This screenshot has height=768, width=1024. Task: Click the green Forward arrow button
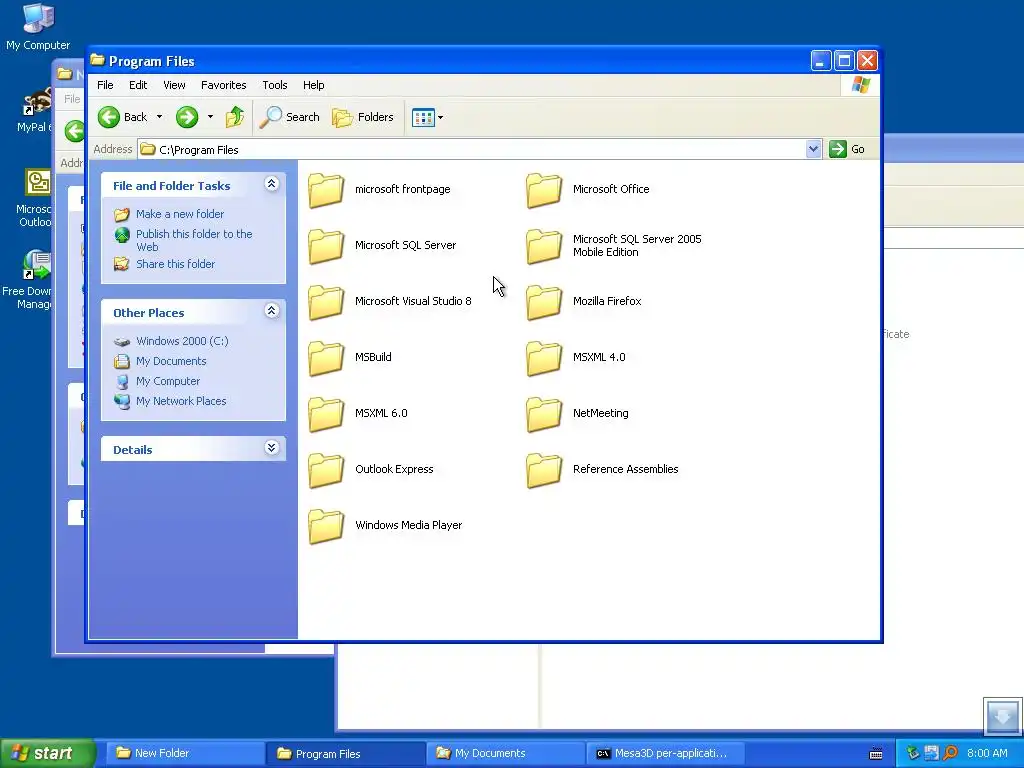187,118
